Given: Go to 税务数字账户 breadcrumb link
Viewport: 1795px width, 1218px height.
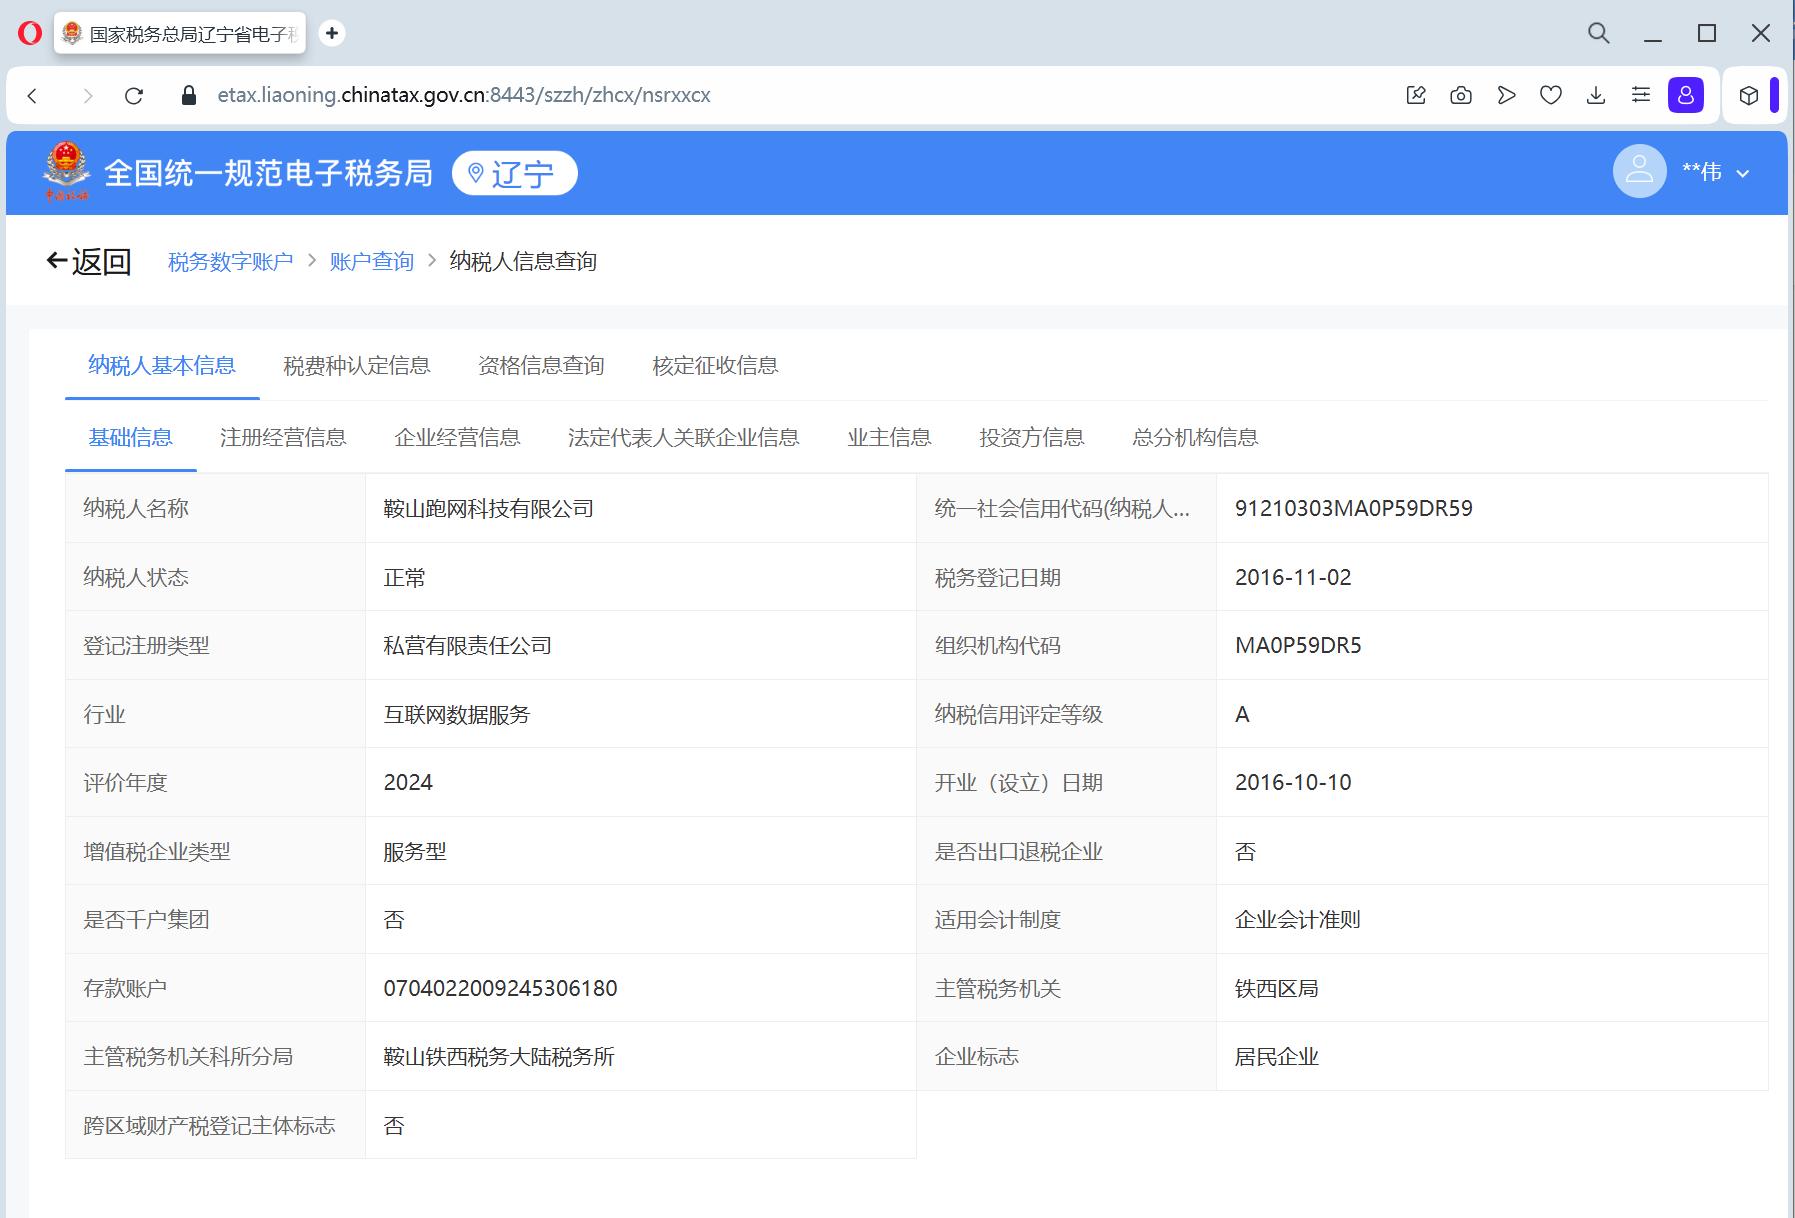Looking at the screenshot, I should (230, 262).
